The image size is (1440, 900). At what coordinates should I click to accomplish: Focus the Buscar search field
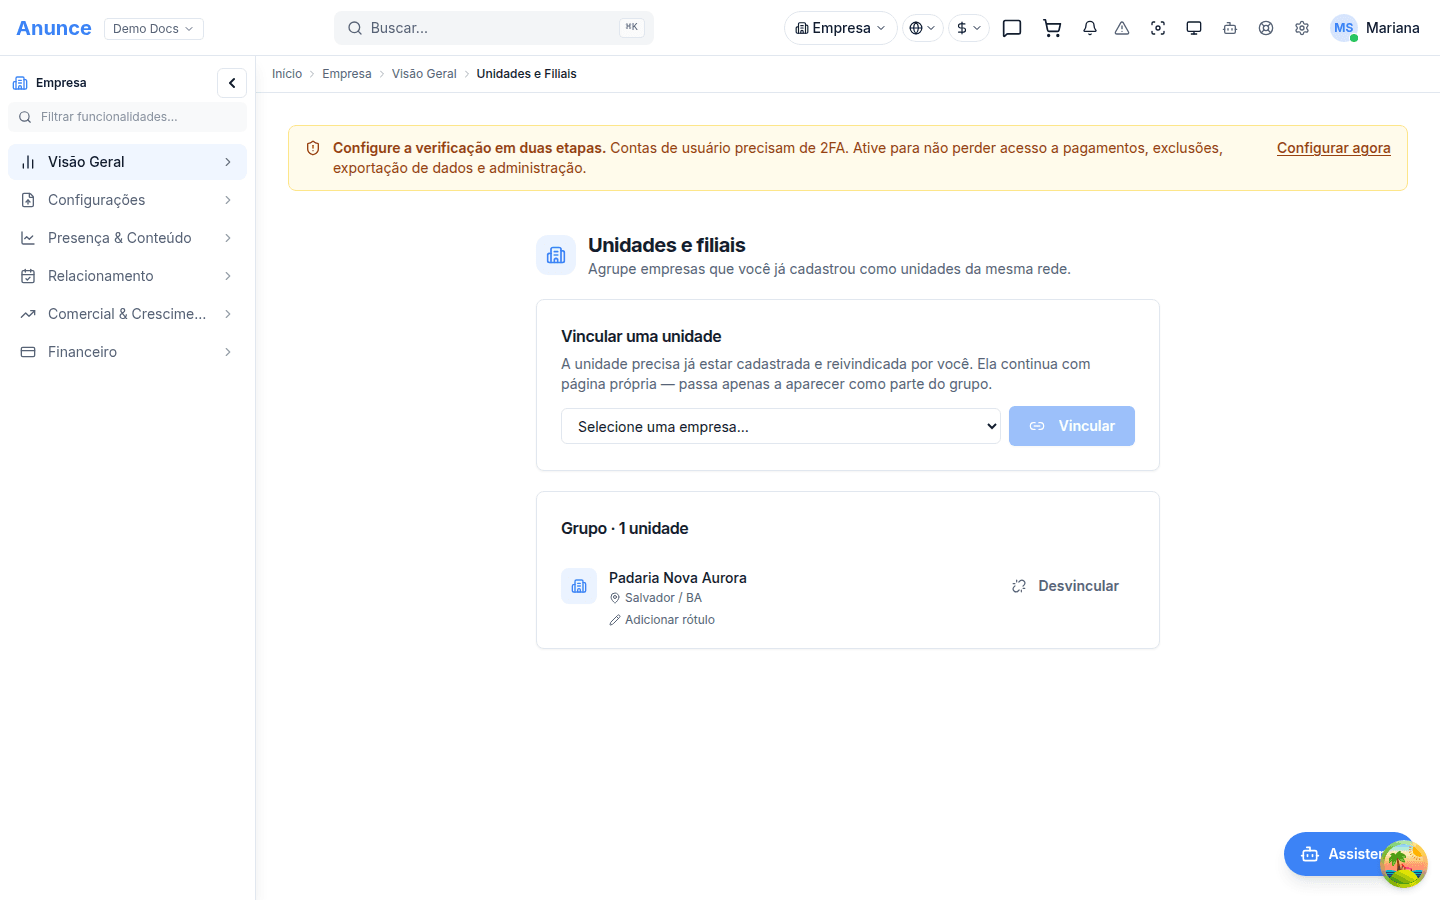494,28
